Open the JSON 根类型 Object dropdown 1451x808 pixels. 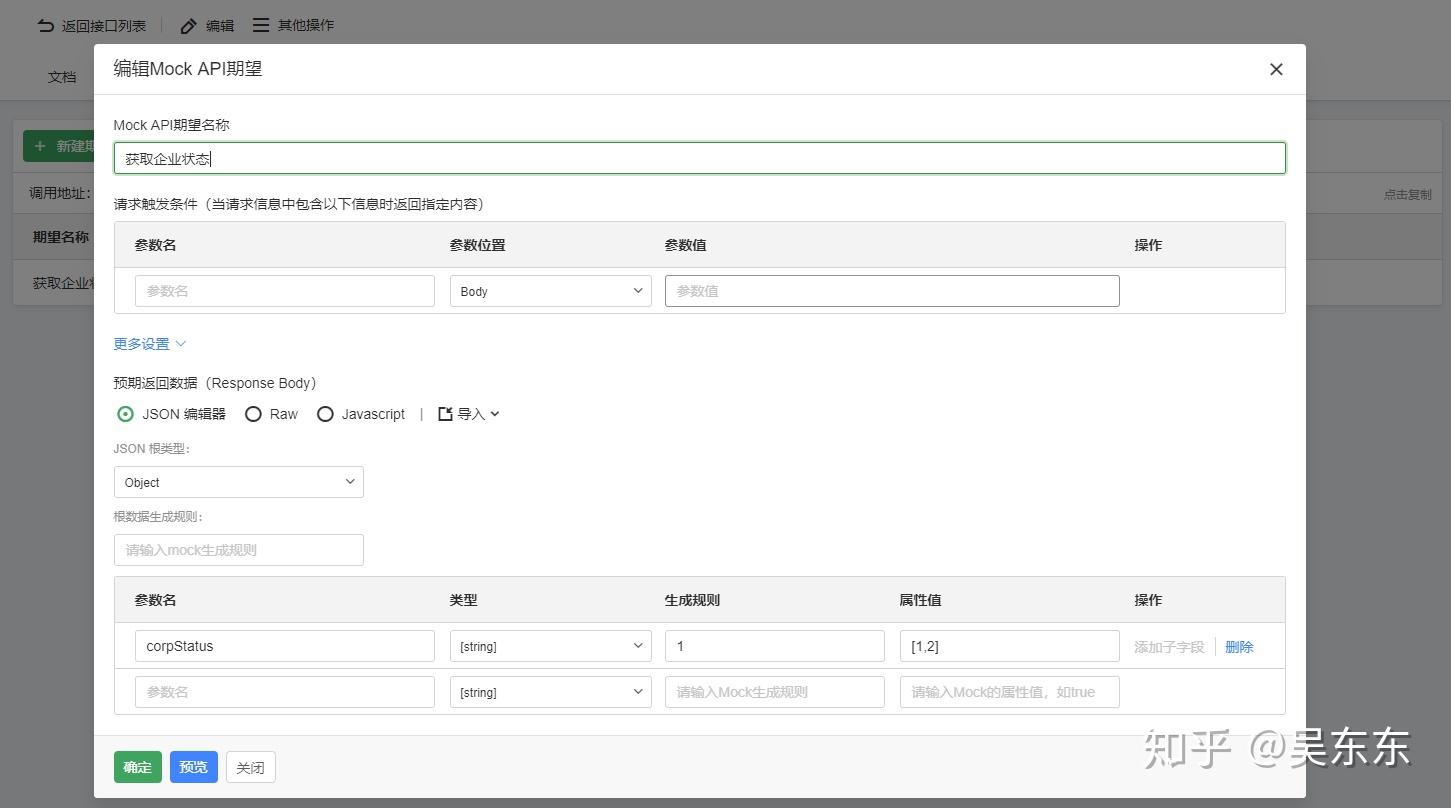[x=238, y=482]
